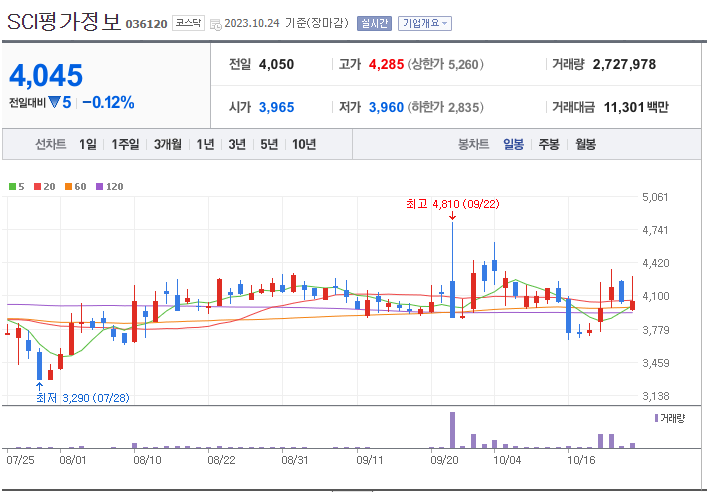Screen dimensions: 707x492
Task: Select the 5년 line chart period
Action: click(269, 144)
